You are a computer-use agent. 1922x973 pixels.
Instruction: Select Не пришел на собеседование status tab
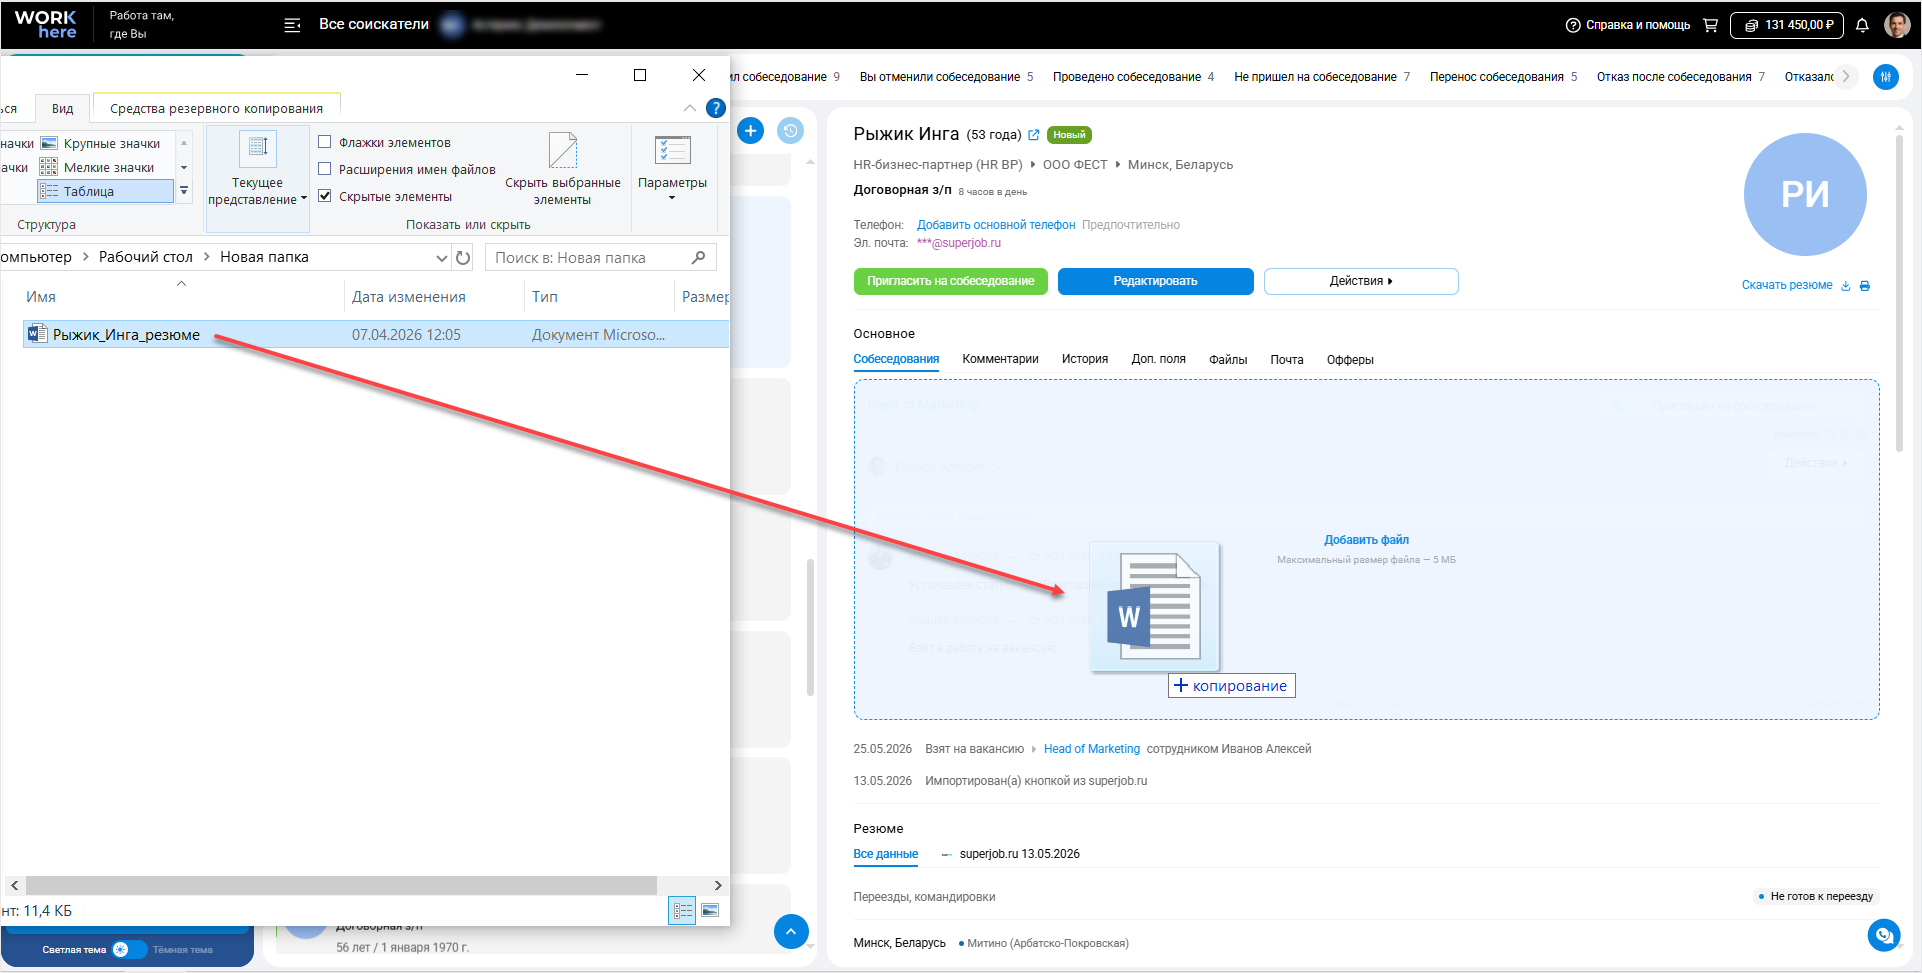(x=1322, y=77)
